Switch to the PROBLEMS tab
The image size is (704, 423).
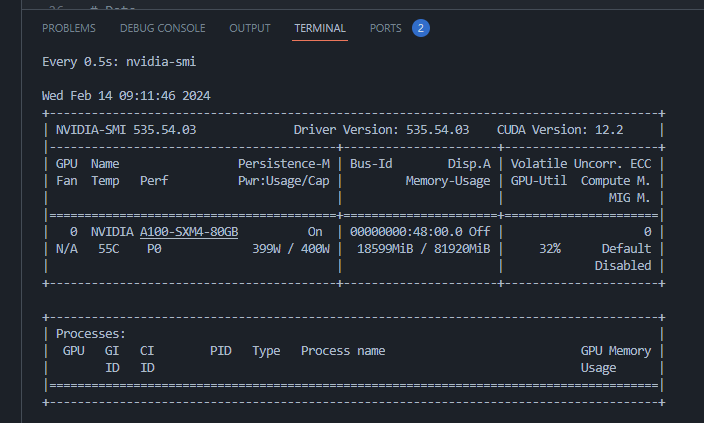point(69,28)
